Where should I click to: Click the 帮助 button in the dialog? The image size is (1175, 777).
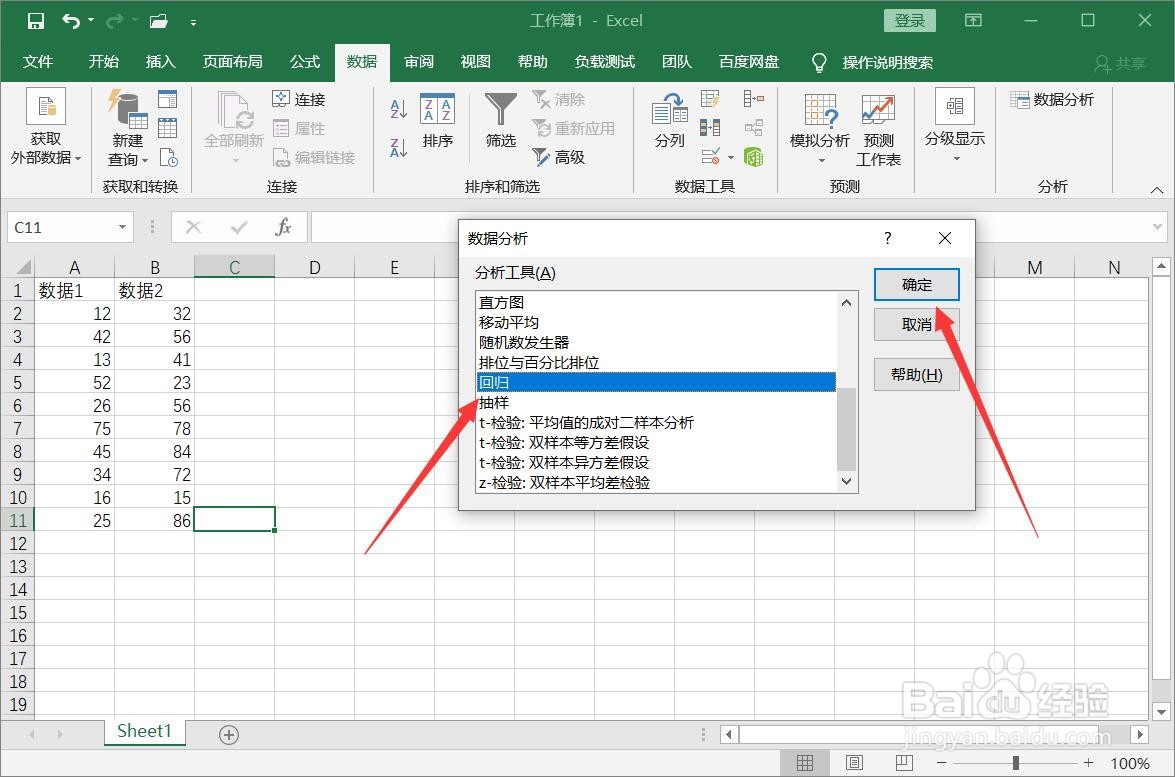[x=915, y=375]
